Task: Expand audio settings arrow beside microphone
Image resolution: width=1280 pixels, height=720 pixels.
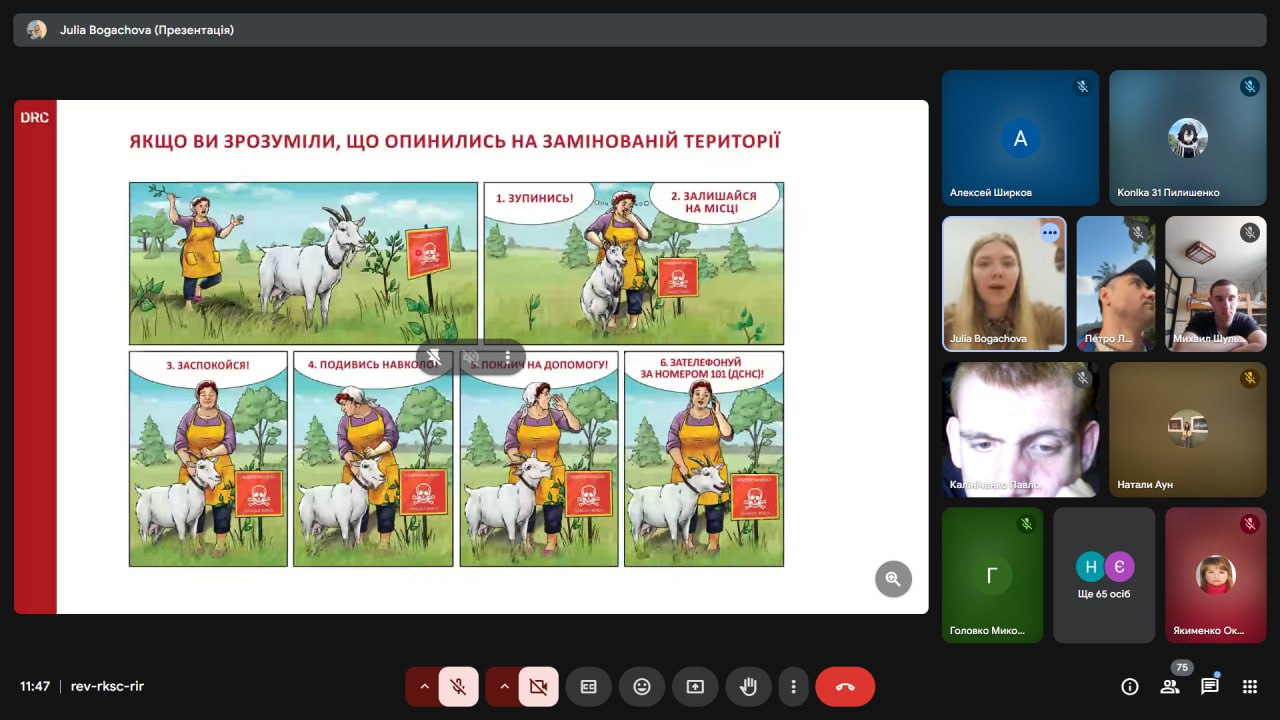Action: pyautogui.click(x=424, y=687)
